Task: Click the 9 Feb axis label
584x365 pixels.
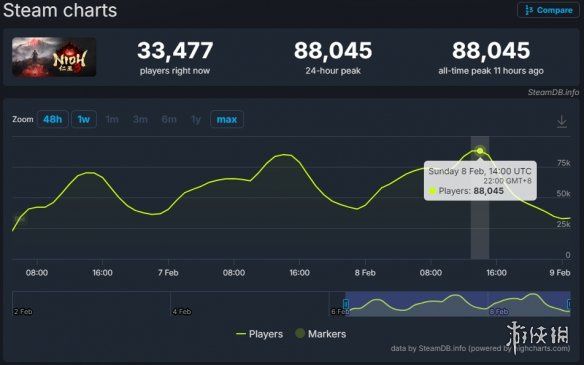Action: pos(560,273)
